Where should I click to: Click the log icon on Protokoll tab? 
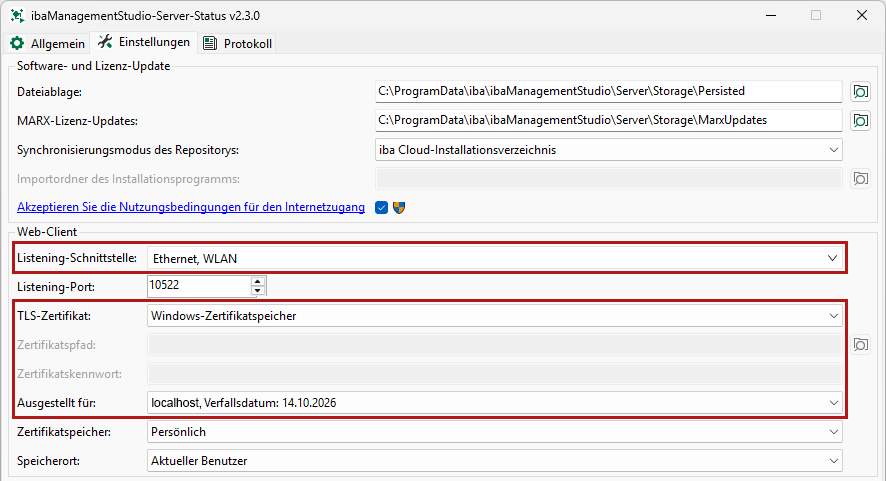[210, 43]
